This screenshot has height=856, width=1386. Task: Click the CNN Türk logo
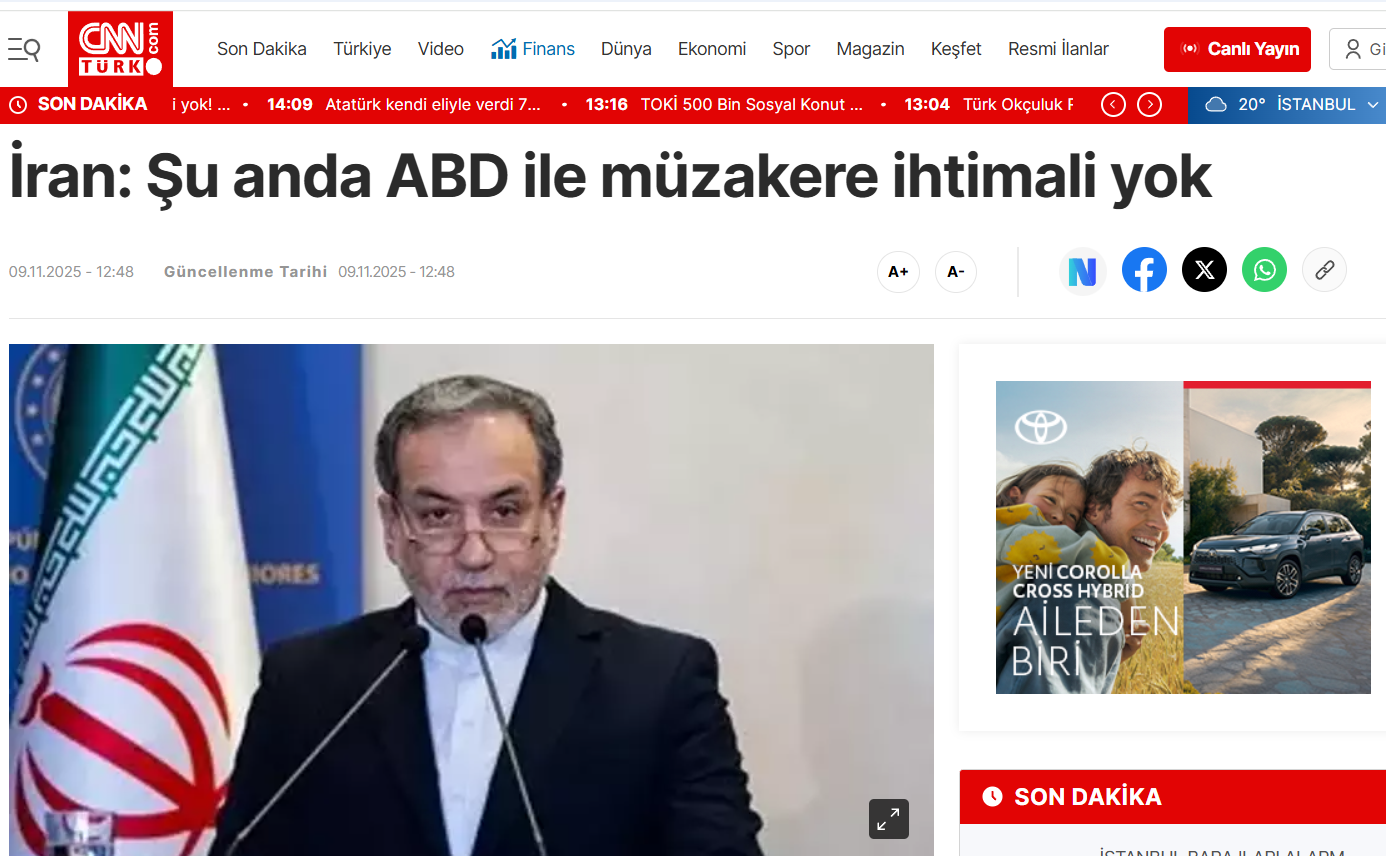point(120,49)
